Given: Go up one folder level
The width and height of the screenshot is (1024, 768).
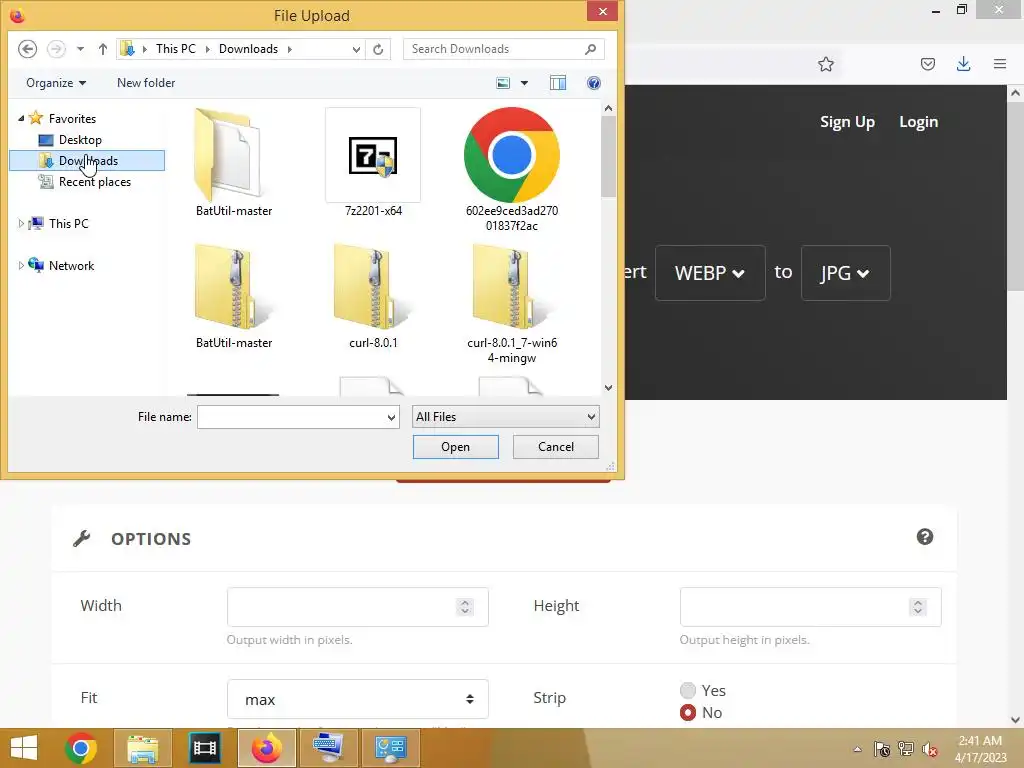Looking at the screenshot, I should click(x=103, y=49).
